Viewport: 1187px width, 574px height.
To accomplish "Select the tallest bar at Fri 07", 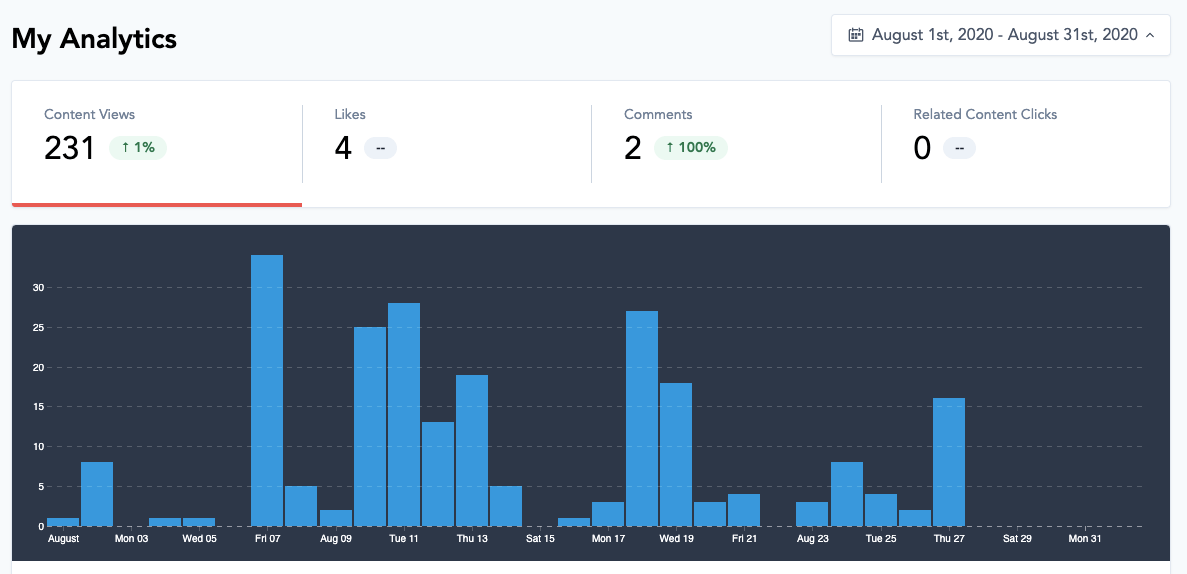I will pos(267,390).
